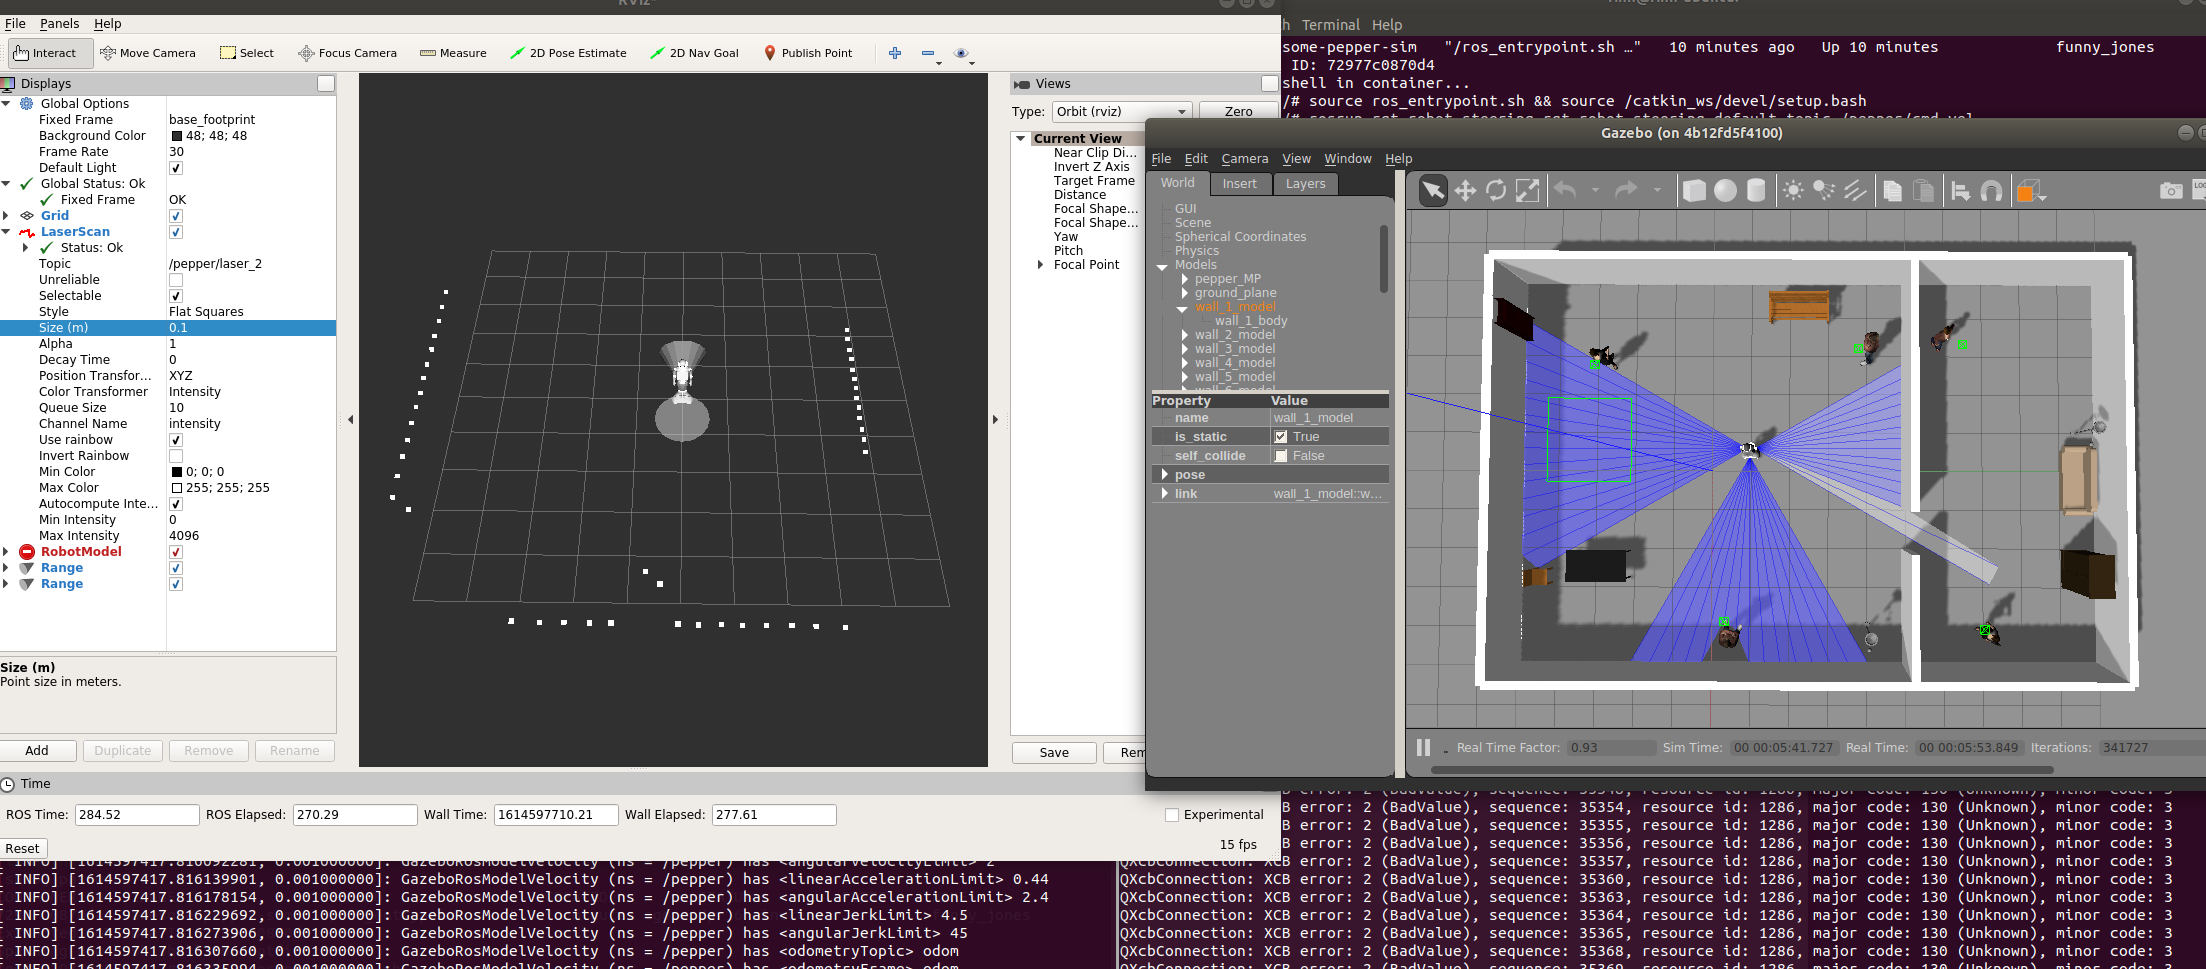Toggle Selectable checkbox
The image size is (2206, 969).
click(176, 296)
